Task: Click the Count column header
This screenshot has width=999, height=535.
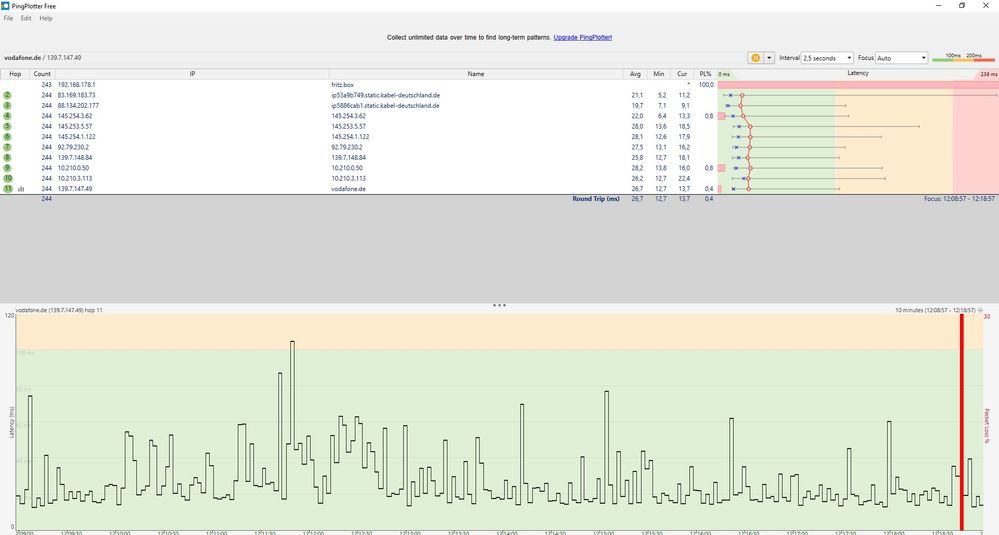Action: (x=42, y=74)
